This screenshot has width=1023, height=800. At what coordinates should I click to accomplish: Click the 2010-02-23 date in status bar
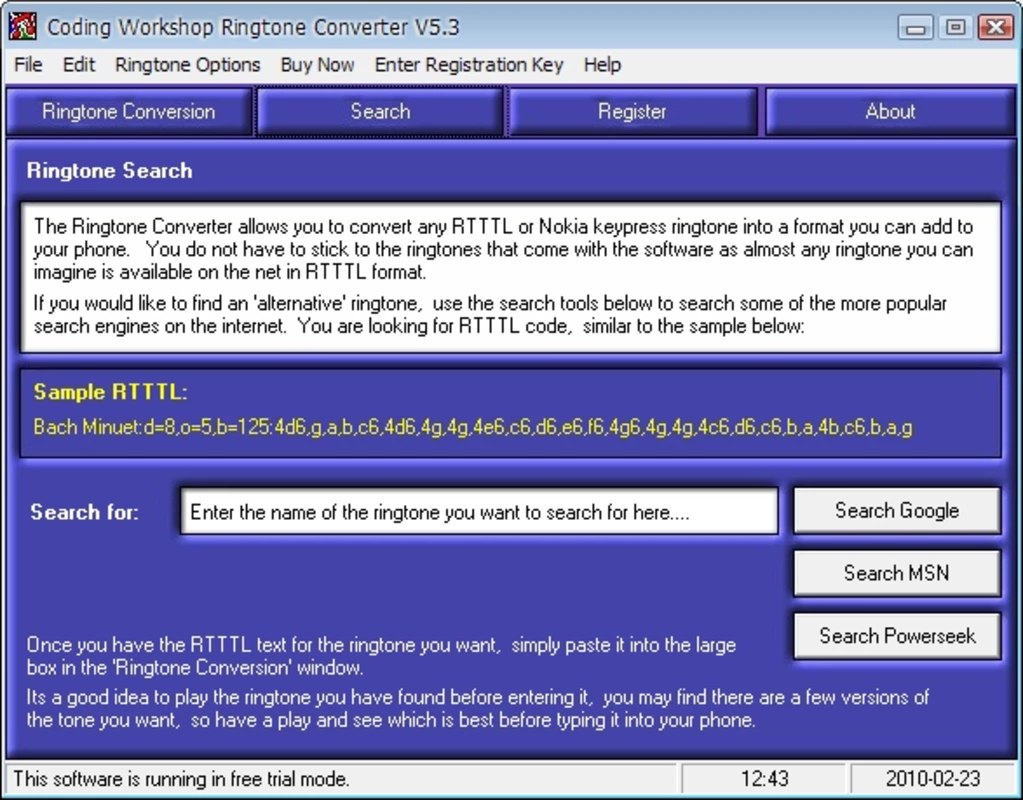click(x=932, y=778)
